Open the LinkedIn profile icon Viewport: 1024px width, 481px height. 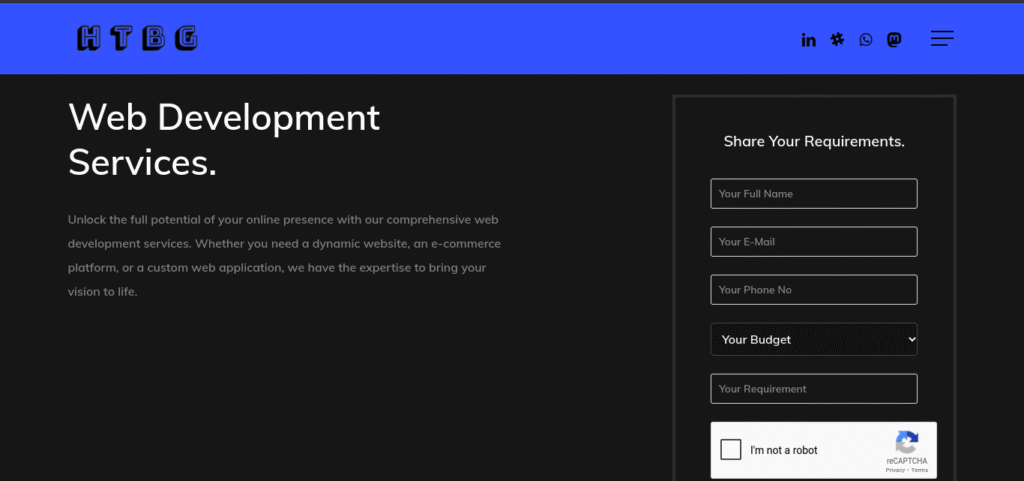tap(808, 40)
